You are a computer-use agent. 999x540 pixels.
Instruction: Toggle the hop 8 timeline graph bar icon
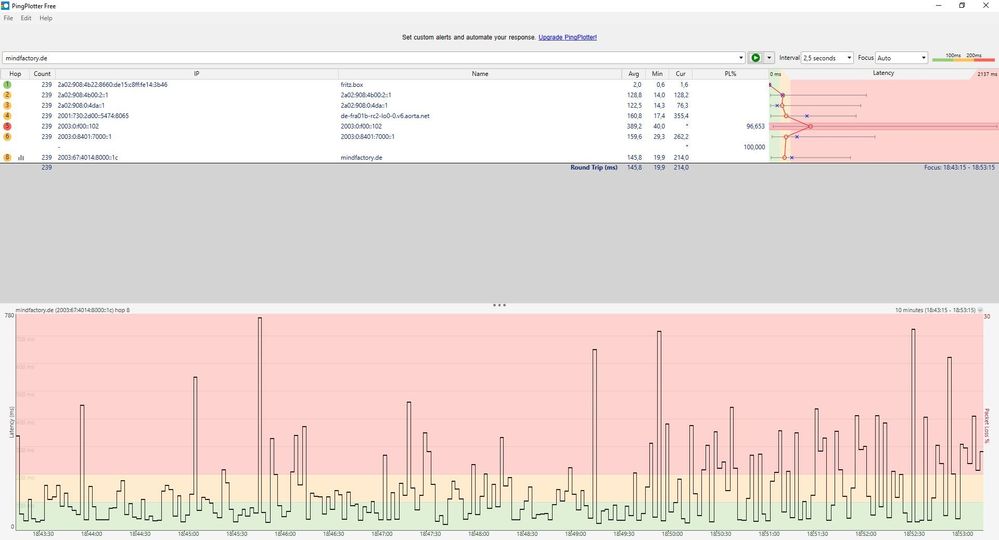(21, 157)
